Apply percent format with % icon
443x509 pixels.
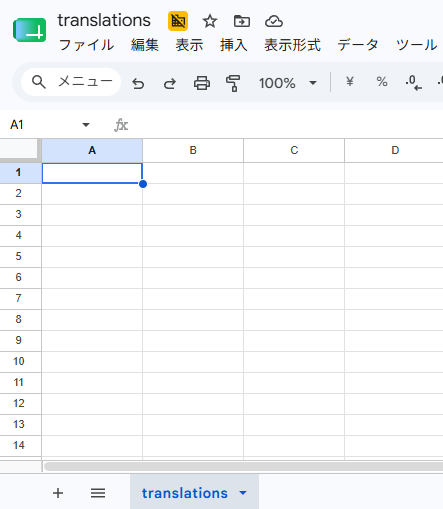pos(382,82)
